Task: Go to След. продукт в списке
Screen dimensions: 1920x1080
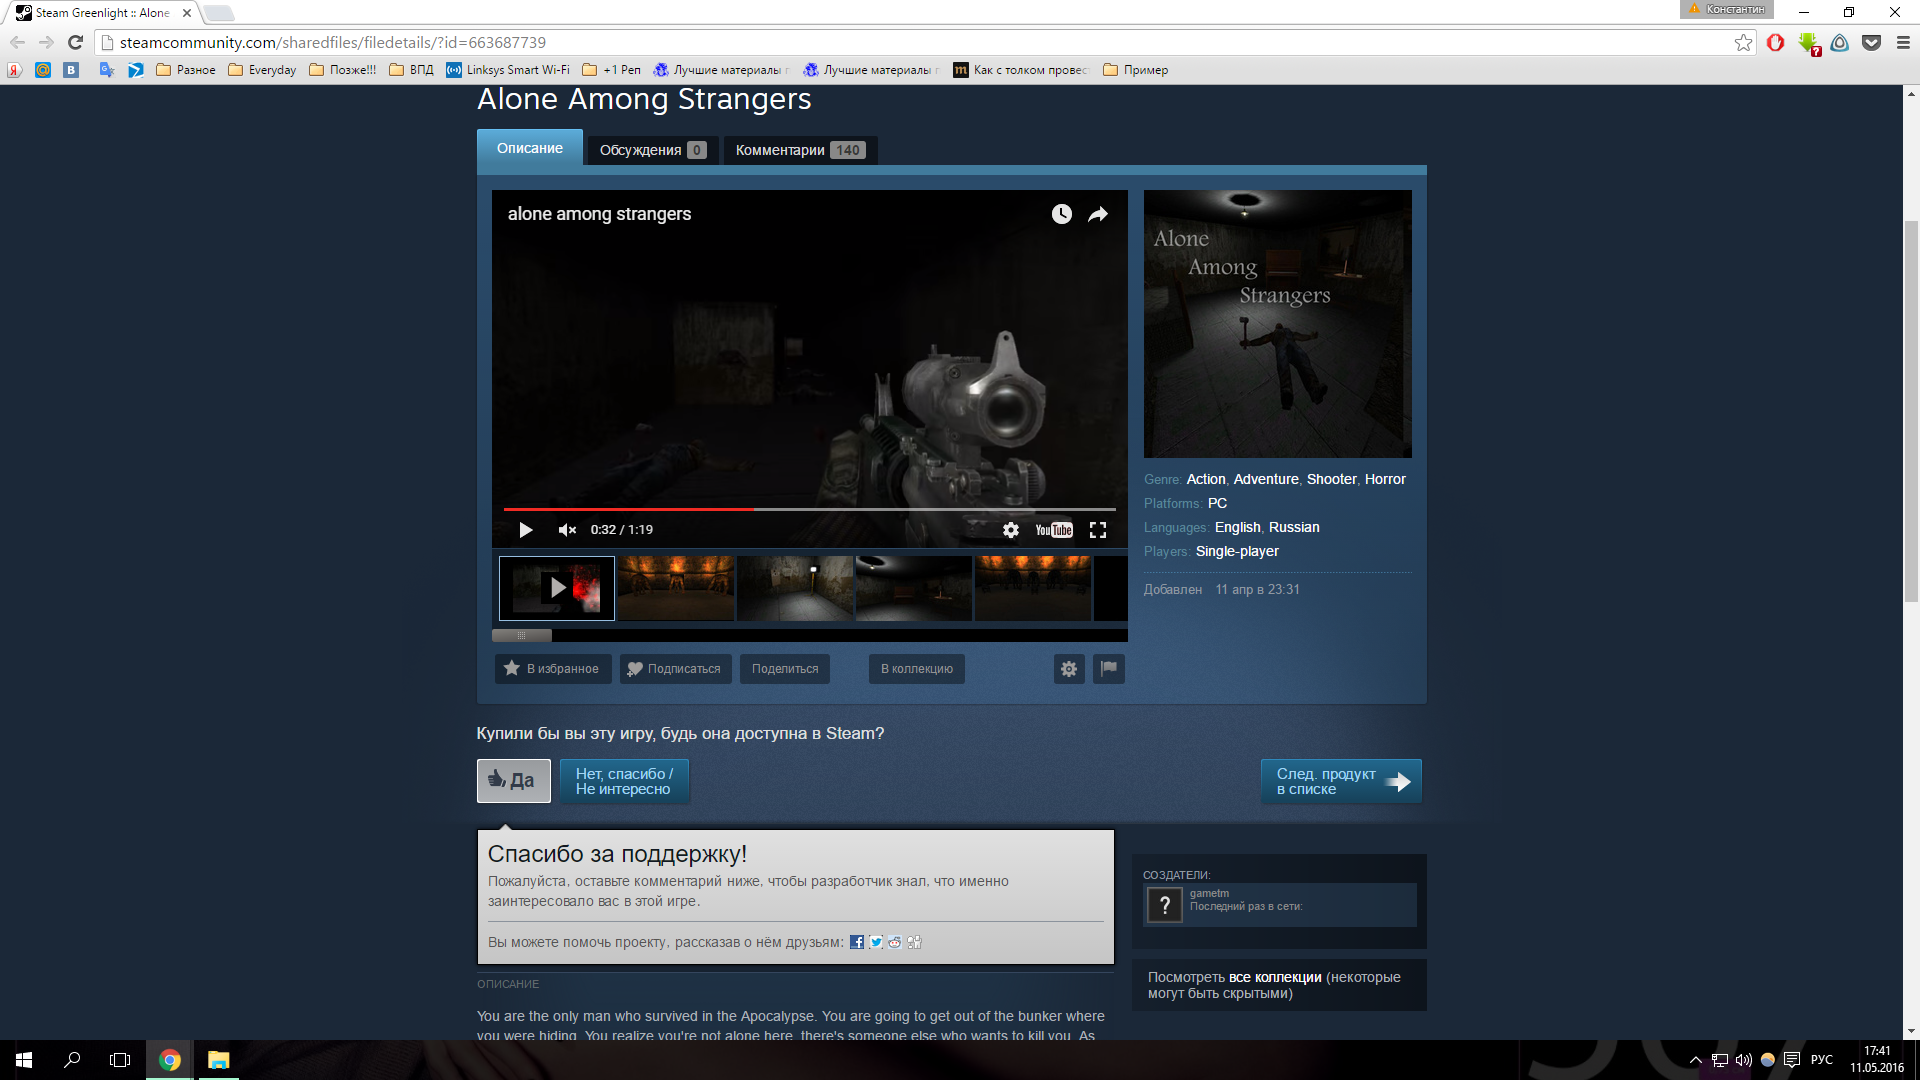Action: click(x=1341, y=781)
